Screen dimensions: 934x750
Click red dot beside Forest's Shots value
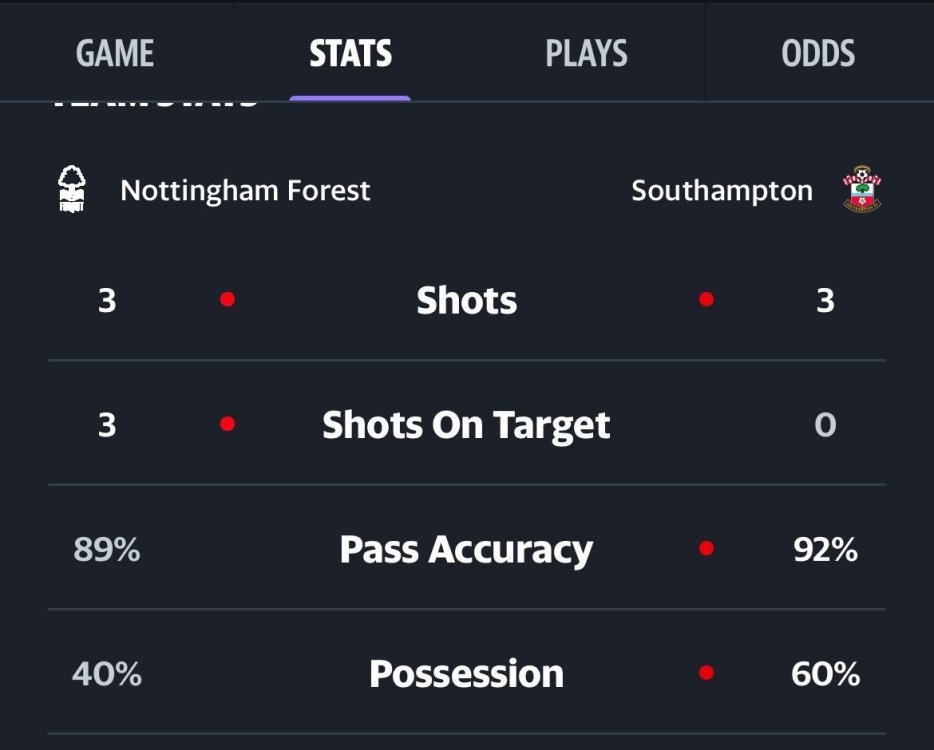click(228, 299)
